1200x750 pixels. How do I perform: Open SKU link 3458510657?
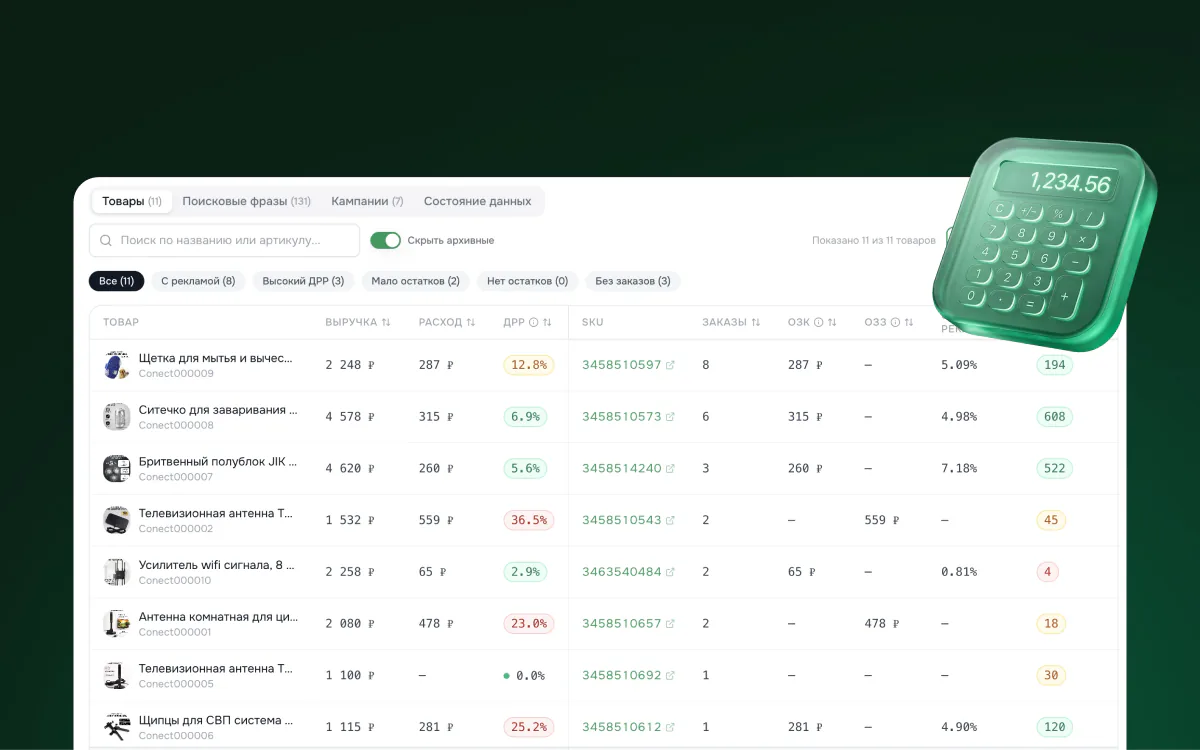(x=621, y=624)
